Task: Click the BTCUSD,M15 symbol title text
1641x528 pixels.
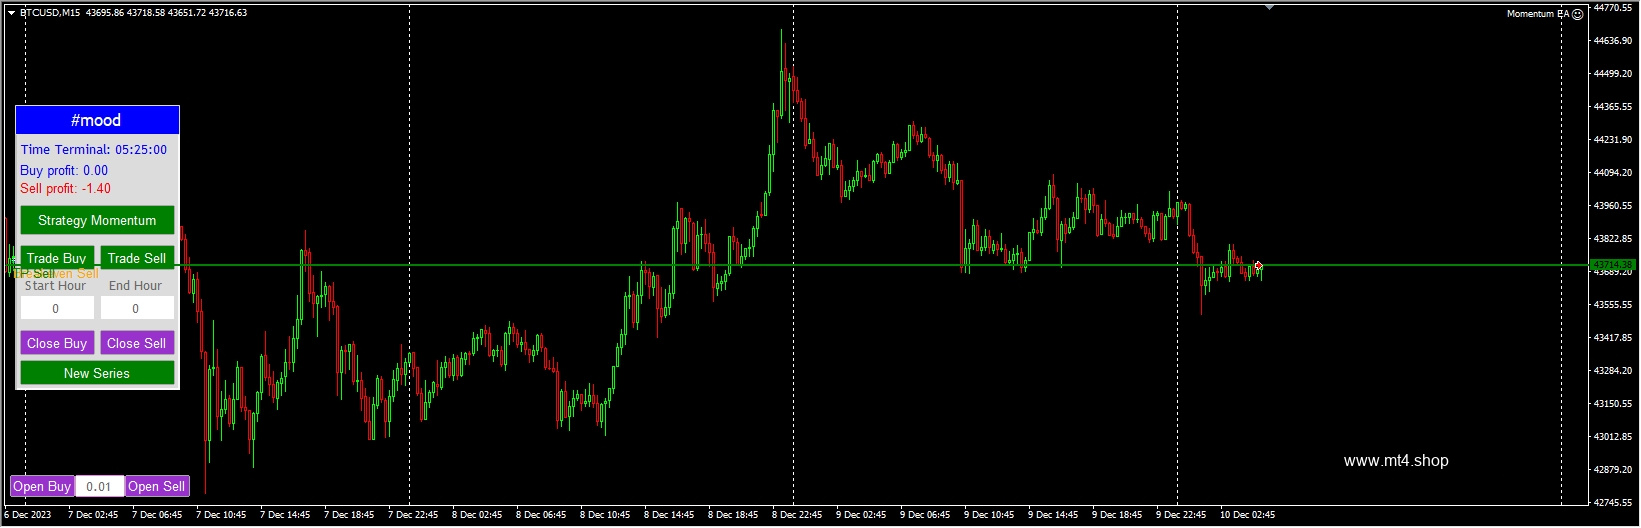Action: coord(50,13)
